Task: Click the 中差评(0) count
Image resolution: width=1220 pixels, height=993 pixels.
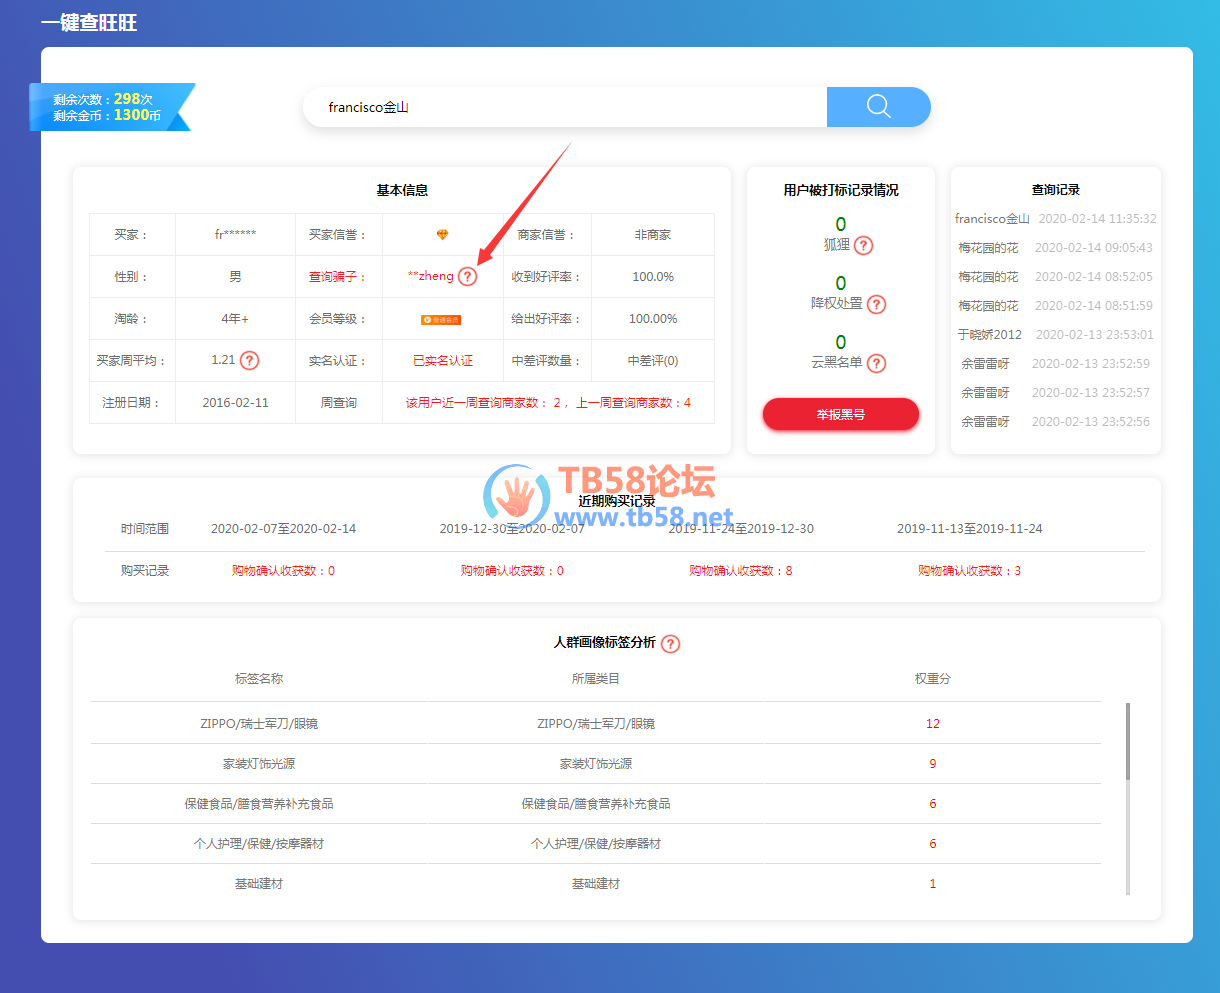Action: (x=652, y=361)
